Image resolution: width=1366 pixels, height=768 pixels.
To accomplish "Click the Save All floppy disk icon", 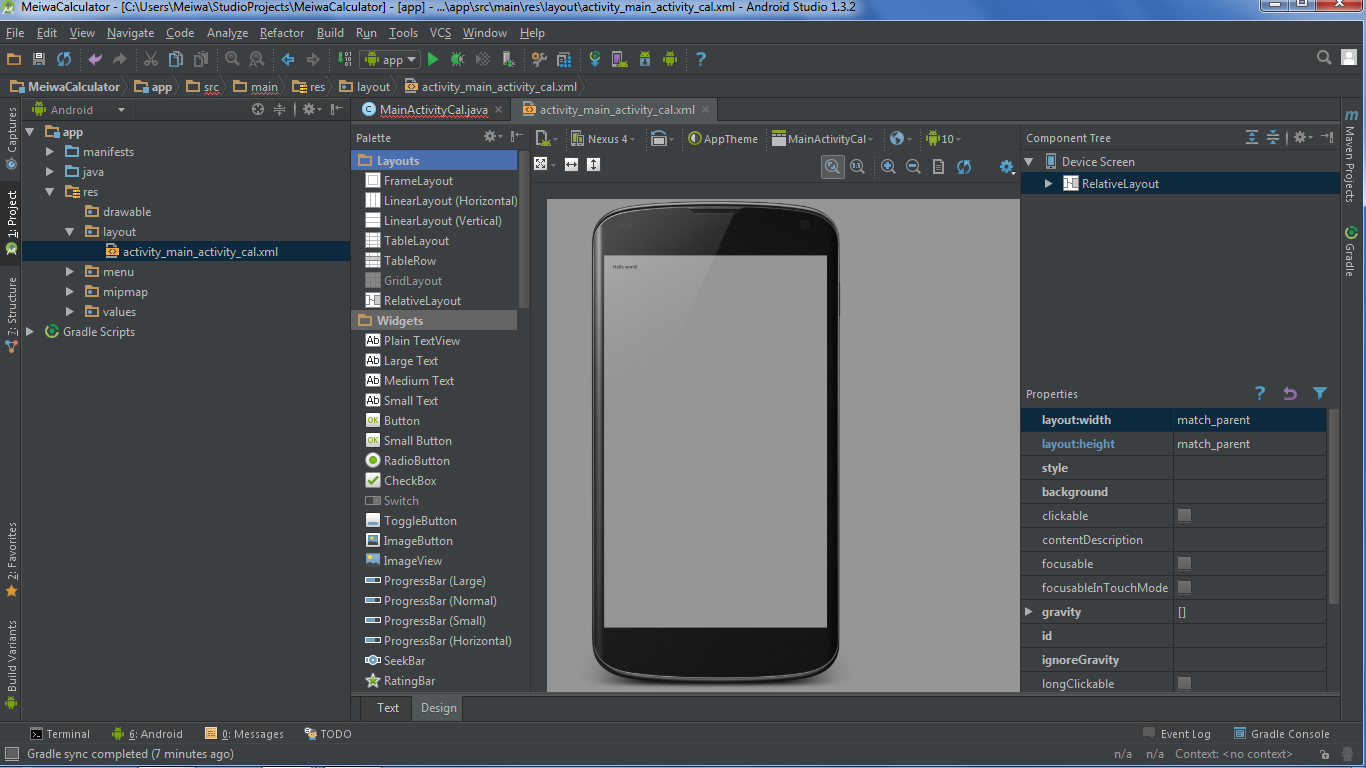I will coord(39,59).
